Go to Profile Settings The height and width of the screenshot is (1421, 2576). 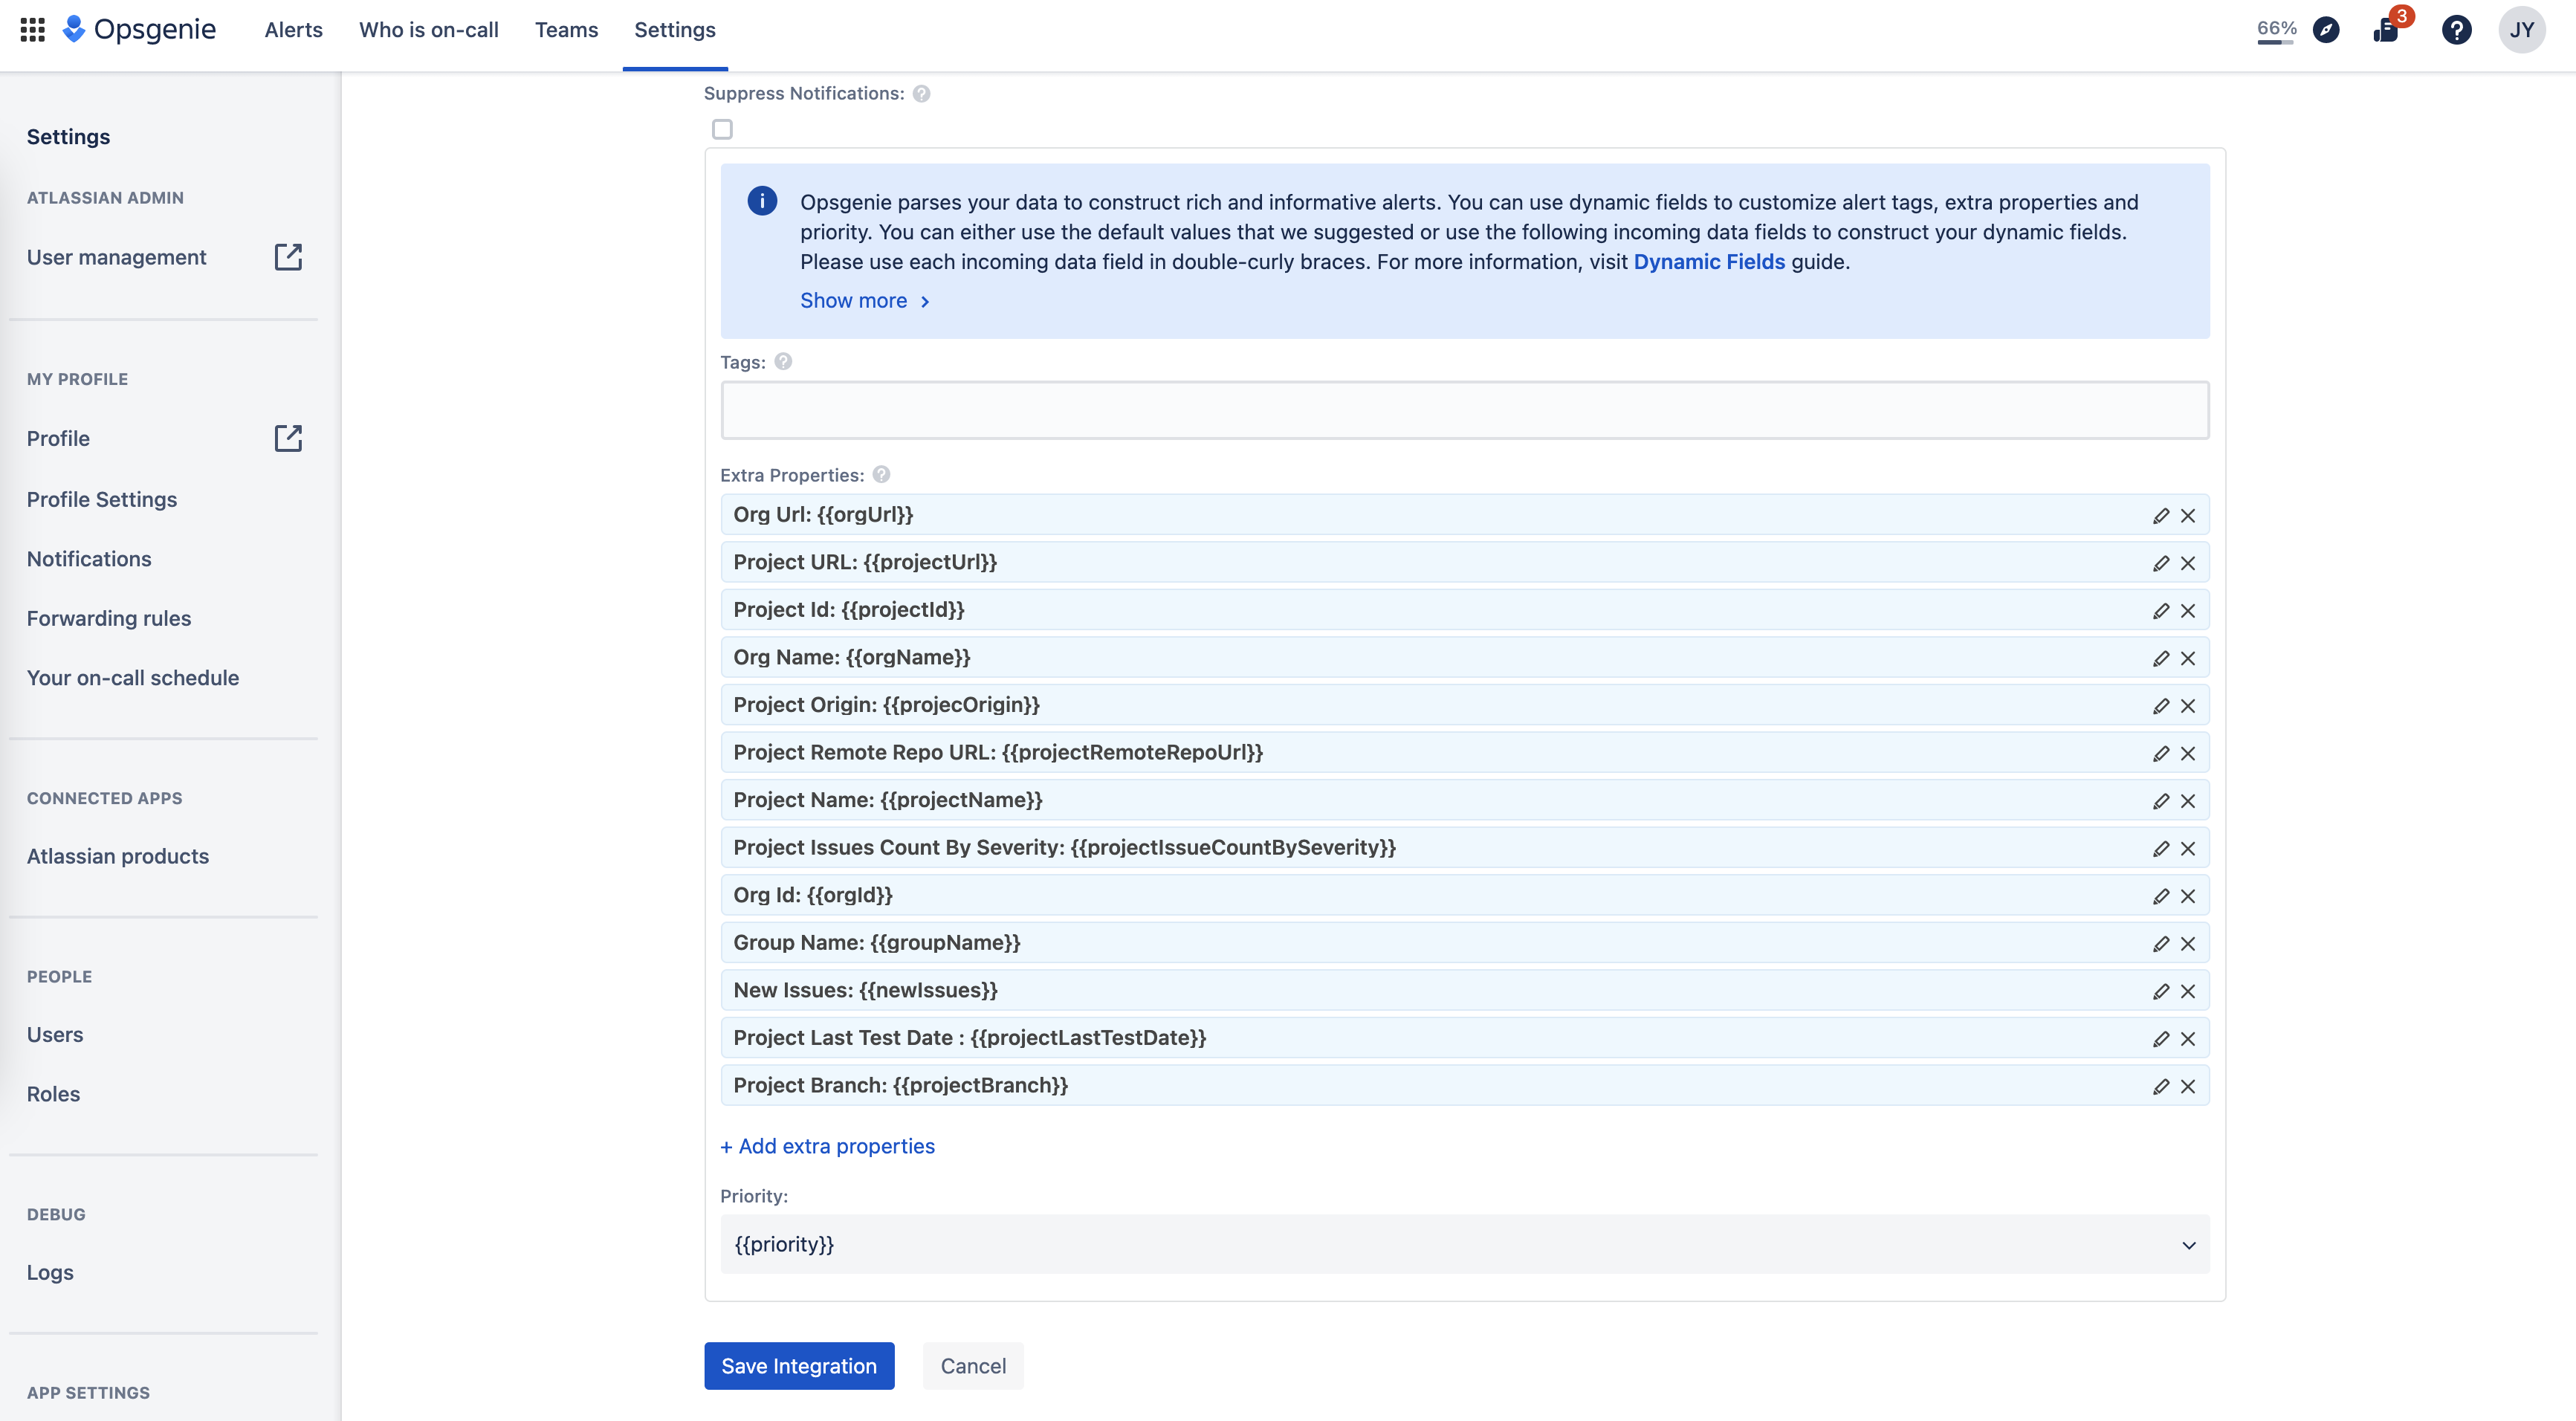pyautogui.click(x=102, y=499)
